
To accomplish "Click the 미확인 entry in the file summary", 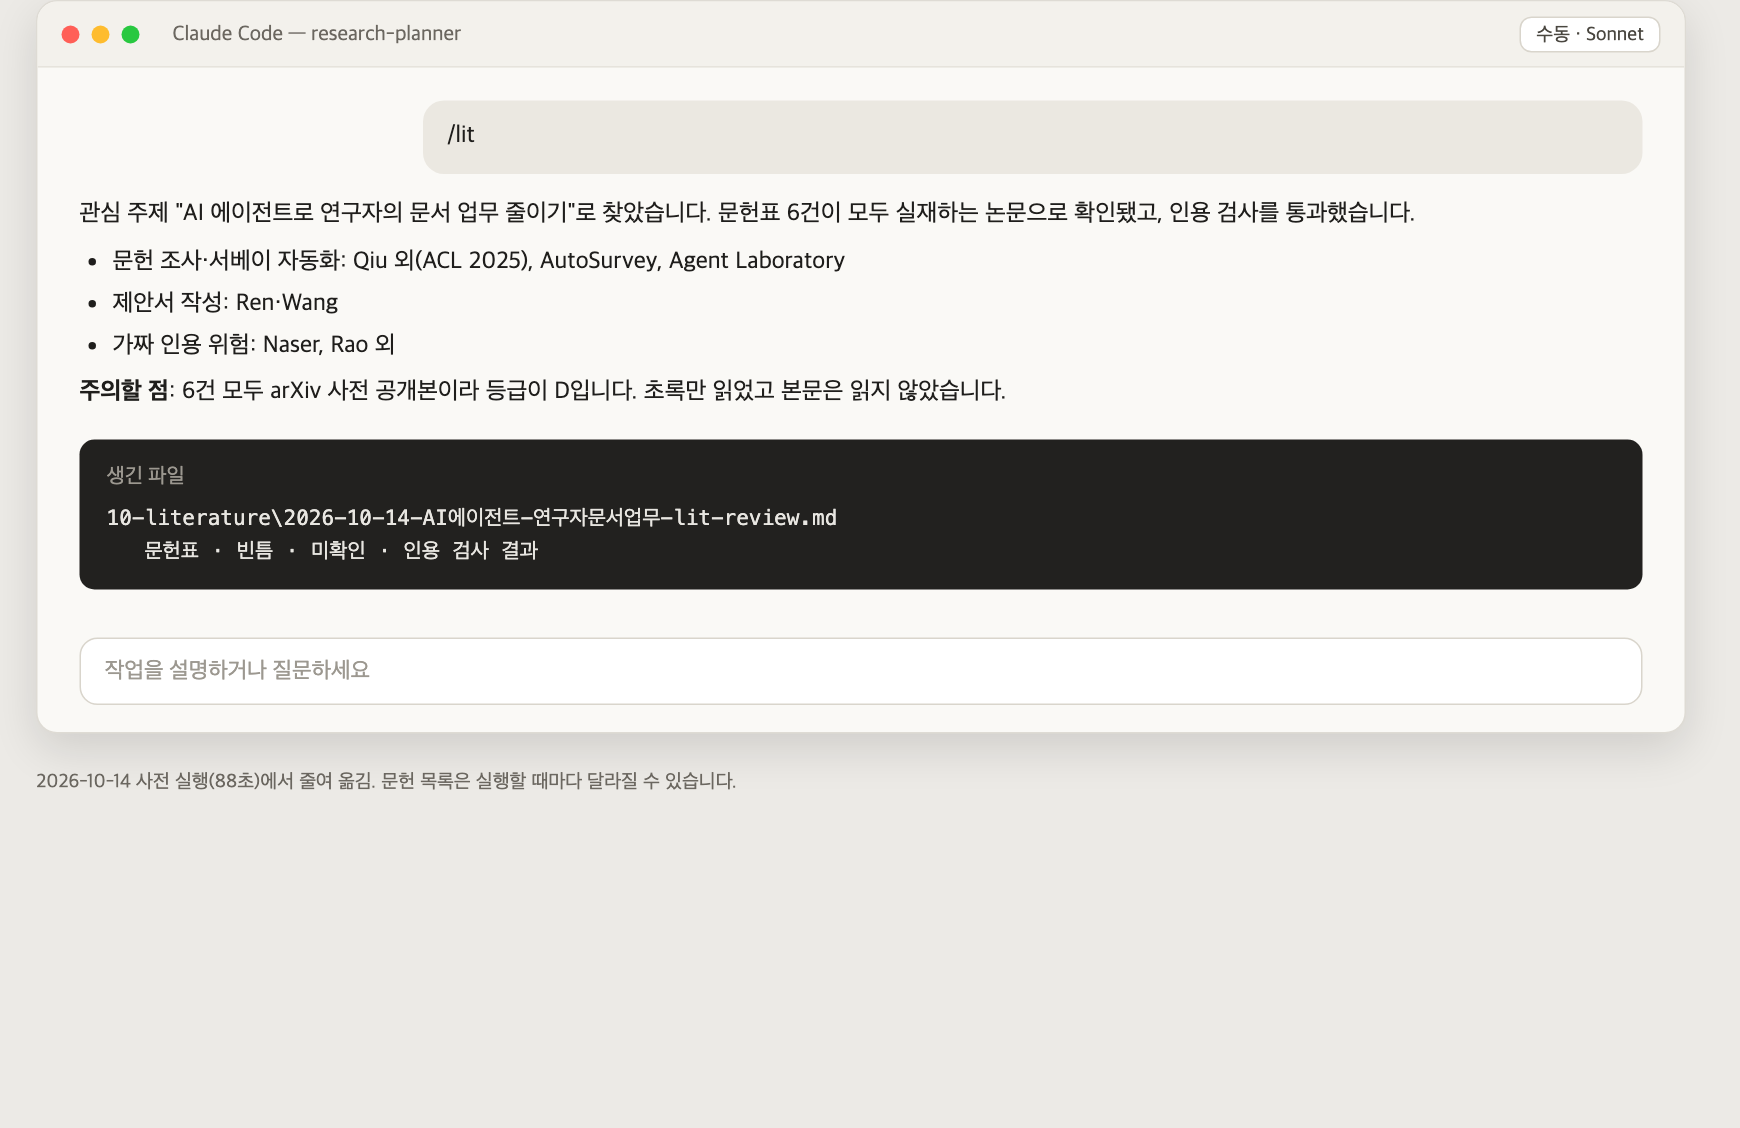I will [338, 550].
